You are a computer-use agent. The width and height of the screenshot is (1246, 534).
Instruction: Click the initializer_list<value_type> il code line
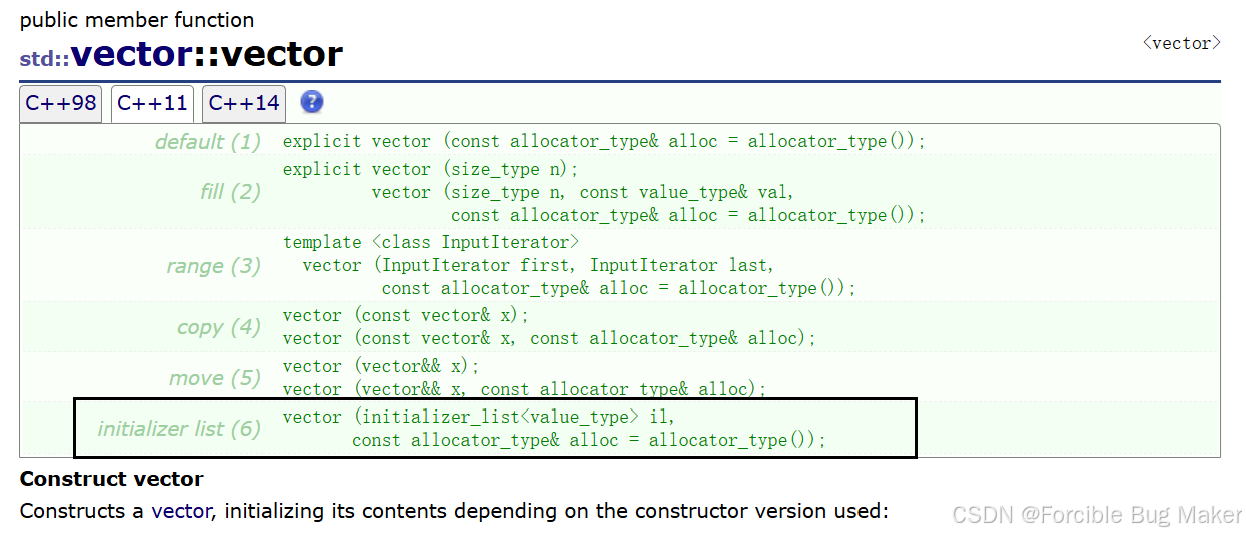(x=486, y=416)
